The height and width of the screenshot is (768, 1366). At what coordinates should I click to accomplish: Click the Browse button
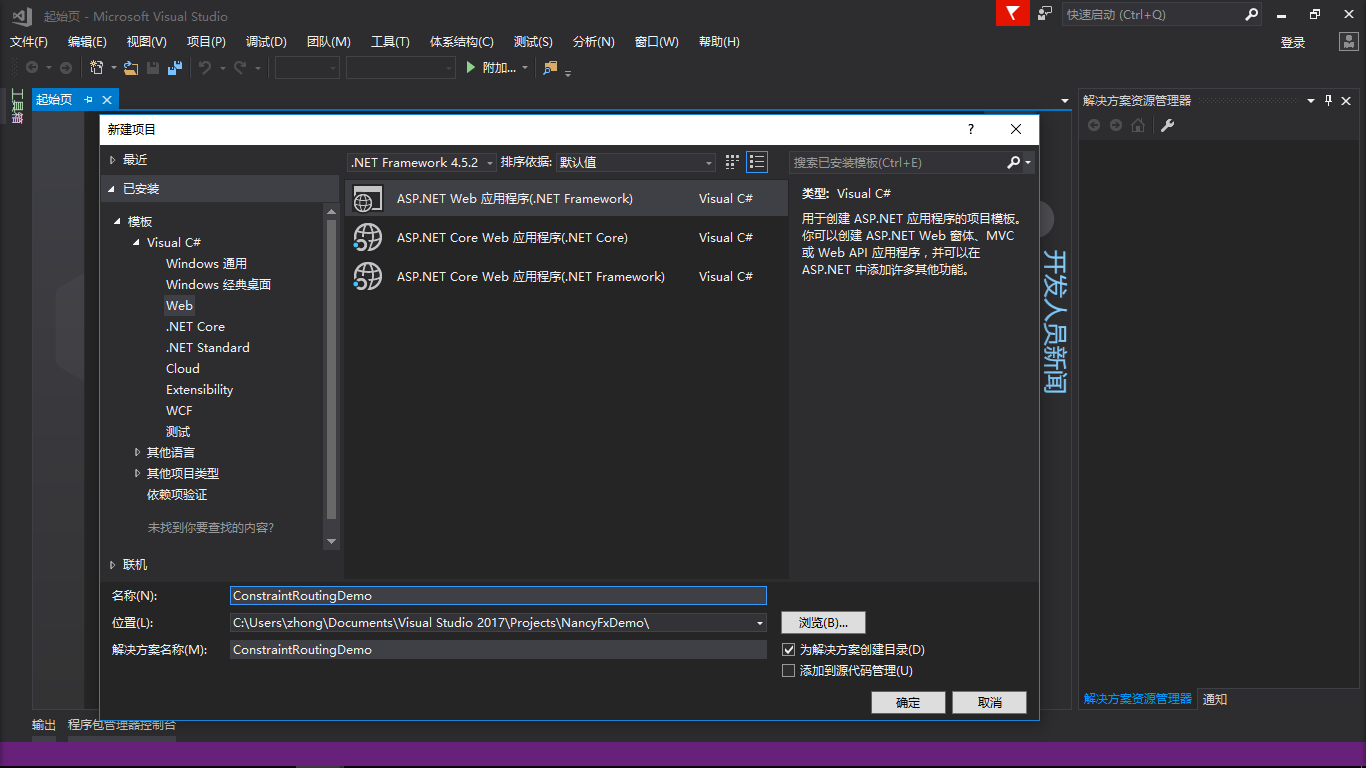tap(823, 622)
